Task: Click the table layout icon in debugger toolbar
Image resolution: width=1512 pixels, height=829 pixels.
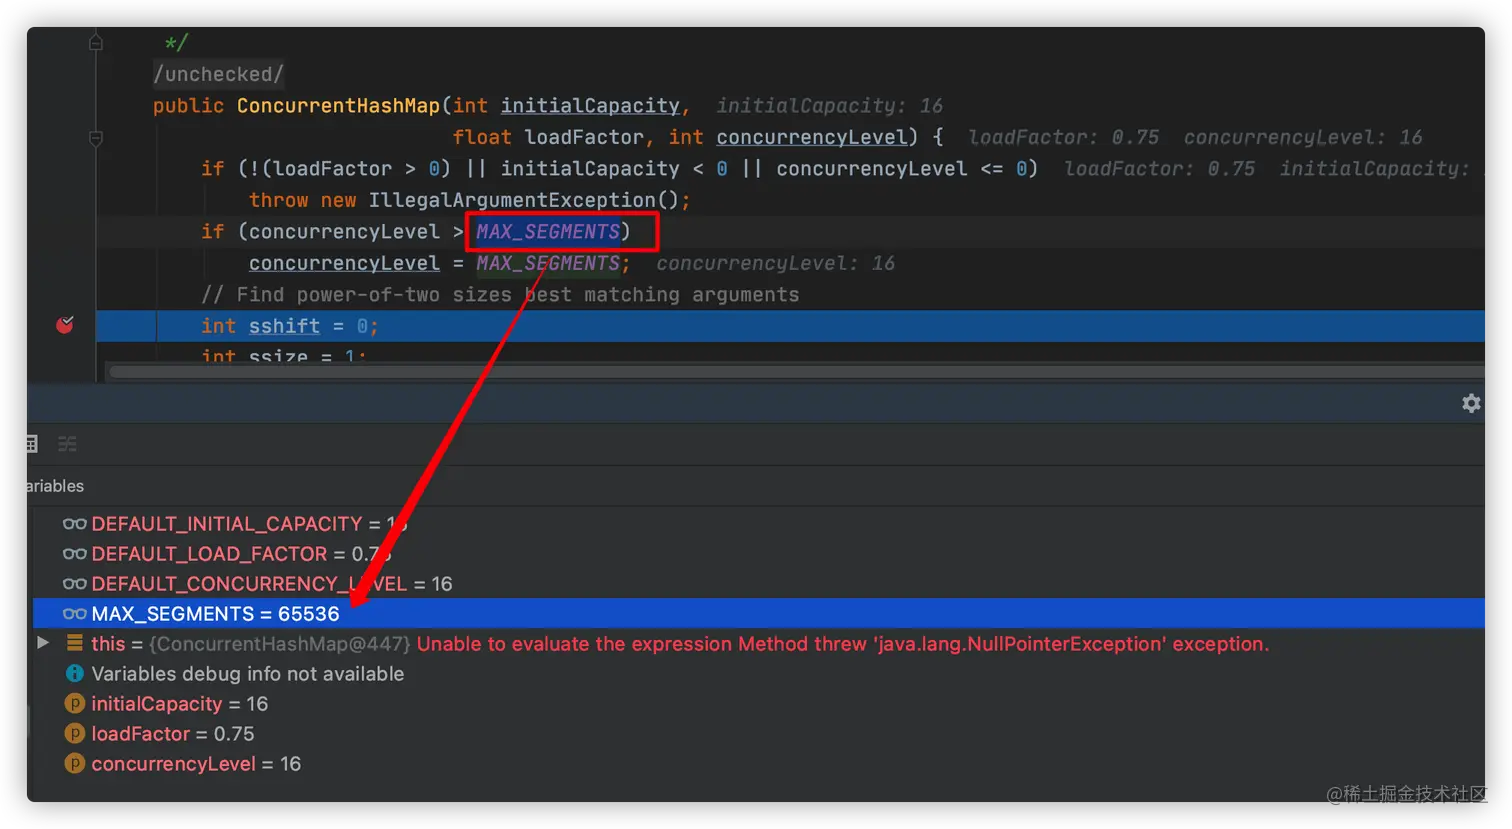Action: click(x=32, y=444)
